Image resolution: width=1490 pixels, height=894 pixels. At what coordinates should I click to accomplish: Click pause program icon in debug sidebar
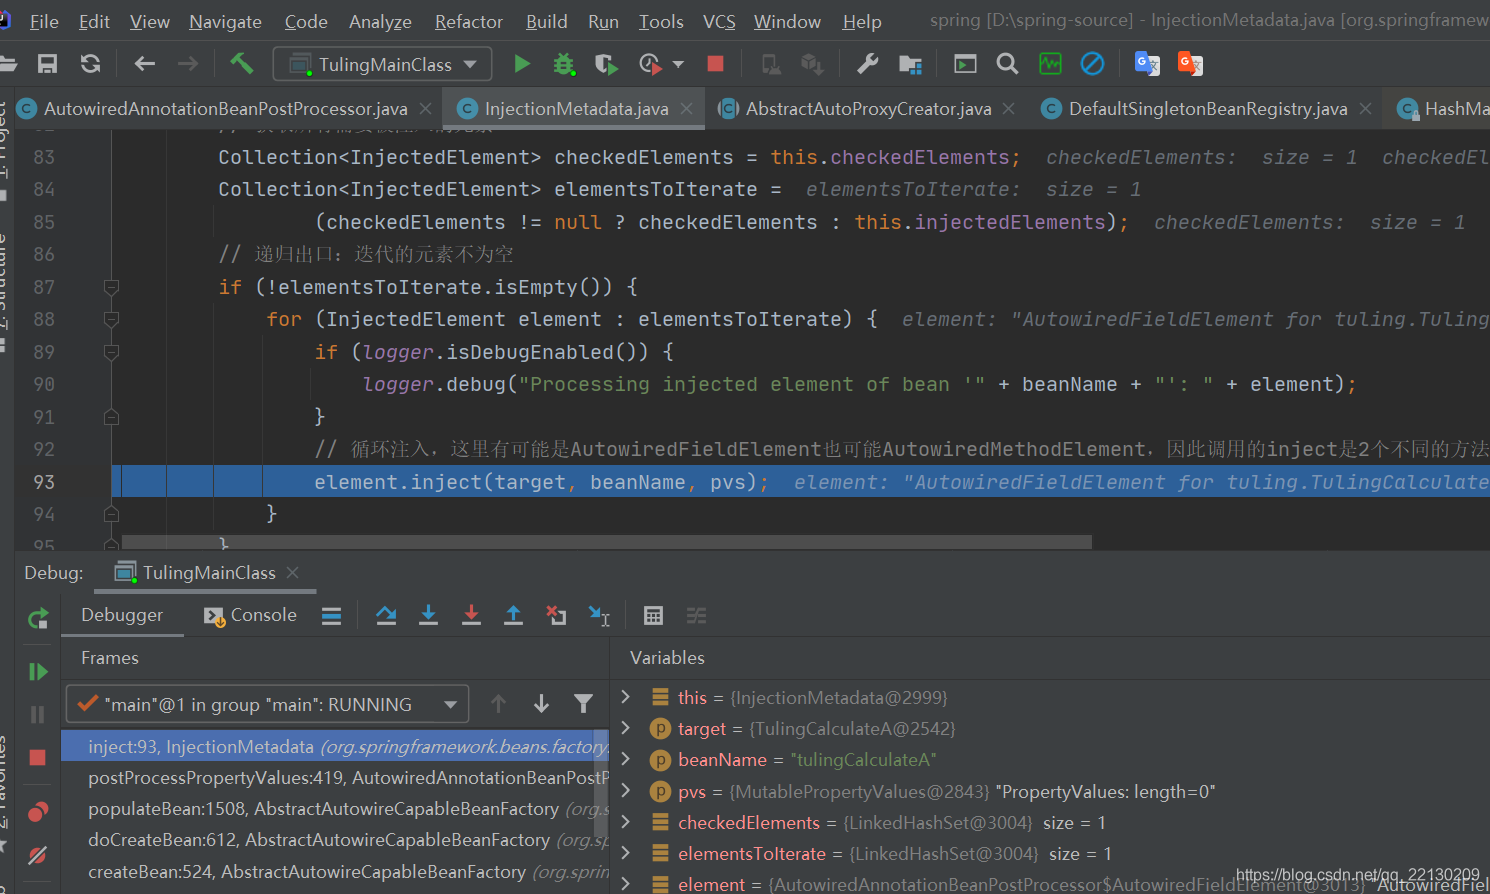38,714
